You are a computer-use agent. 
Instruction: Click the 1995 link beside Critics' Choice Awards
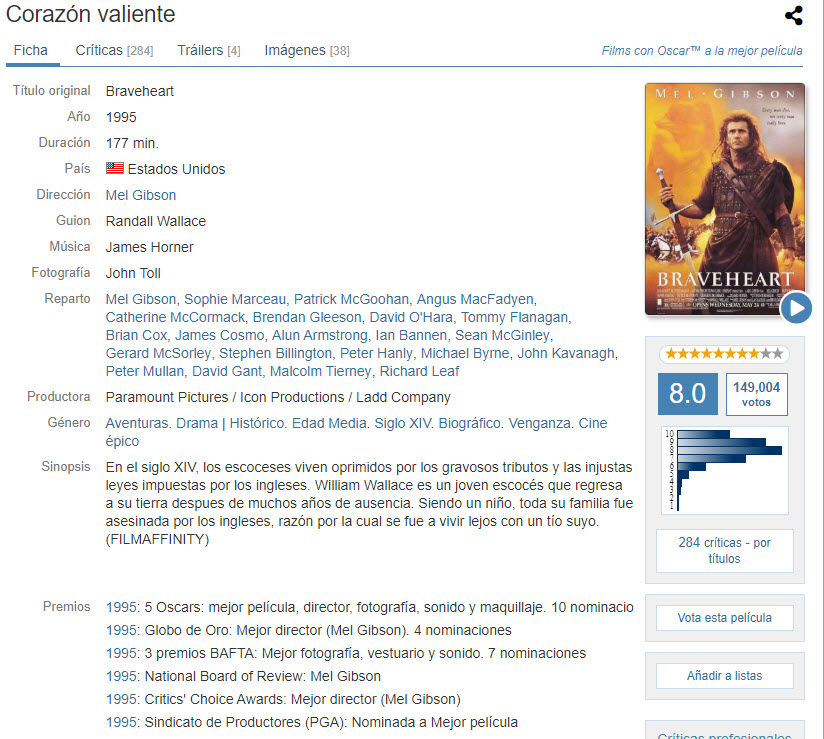(x=122, y=700)
